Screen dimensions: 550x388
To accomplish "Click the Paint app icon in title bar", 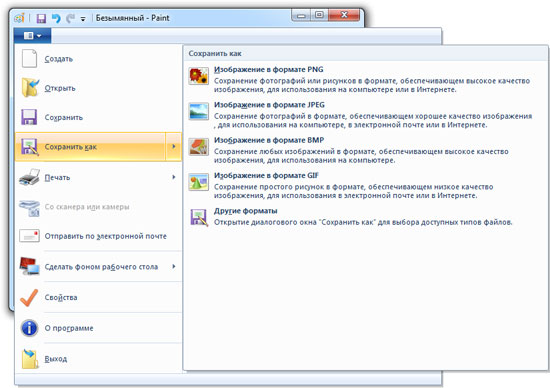I will point(19,18).
